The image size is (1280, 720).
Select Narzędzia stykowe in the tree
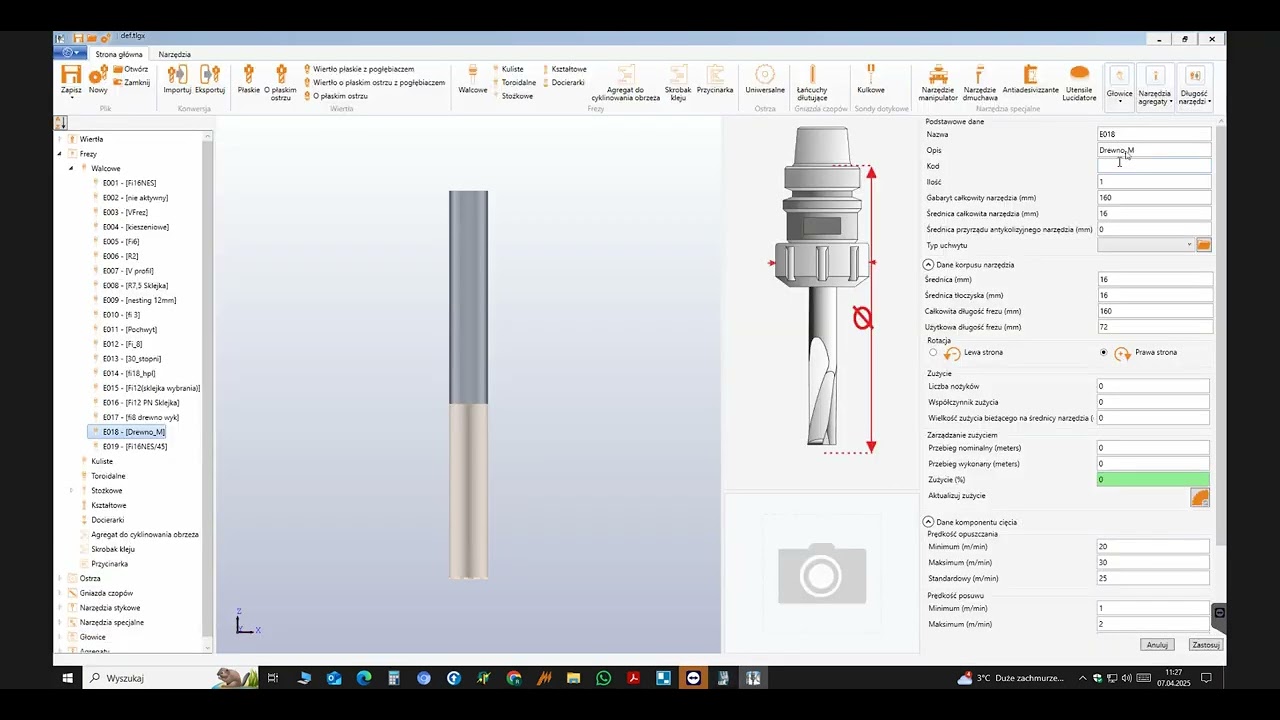(110, 608)
